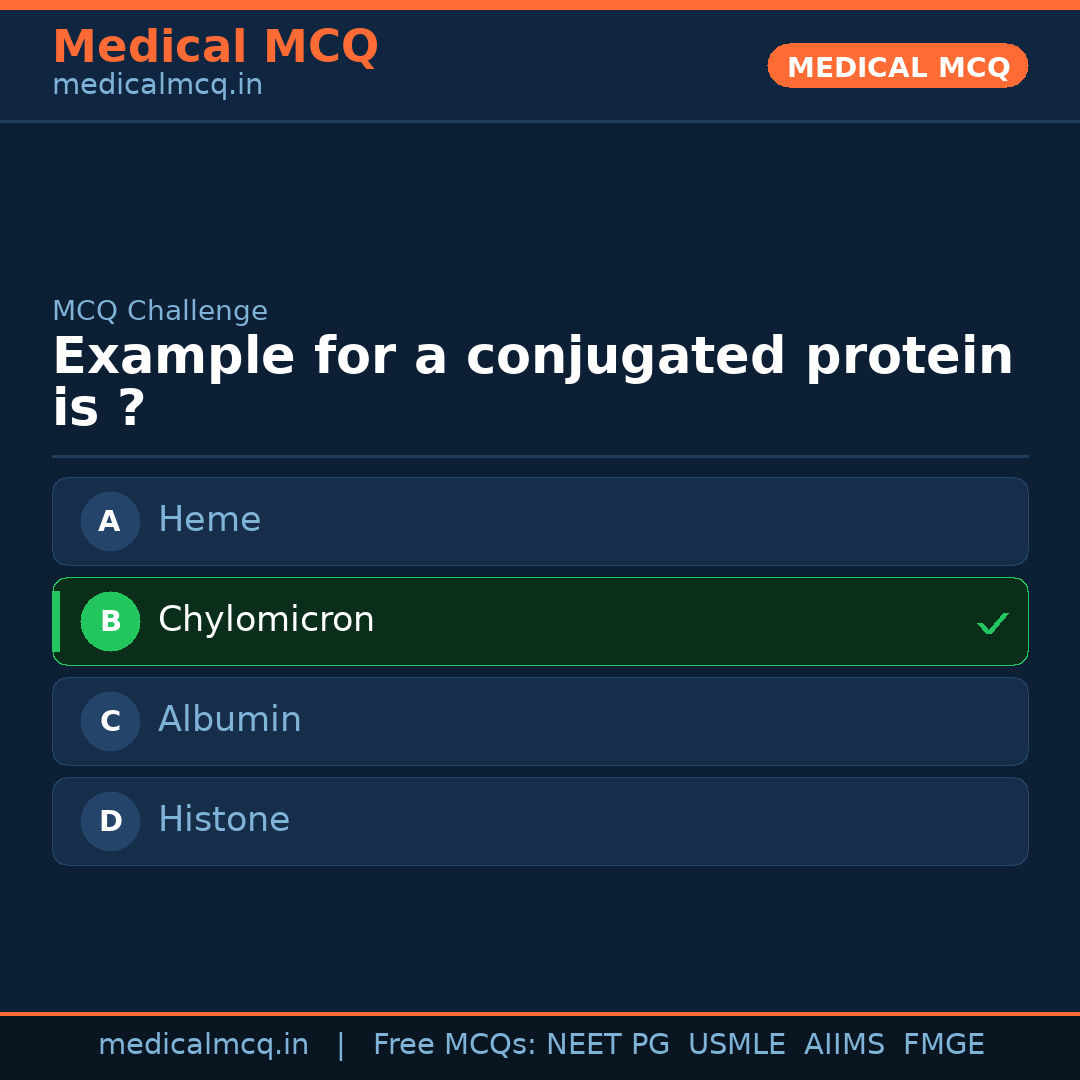Image resolution: width=1080 pixels, height=1080 pixels.
Task: Click the Free MCQs label in footer
Action: [455, 1045]
